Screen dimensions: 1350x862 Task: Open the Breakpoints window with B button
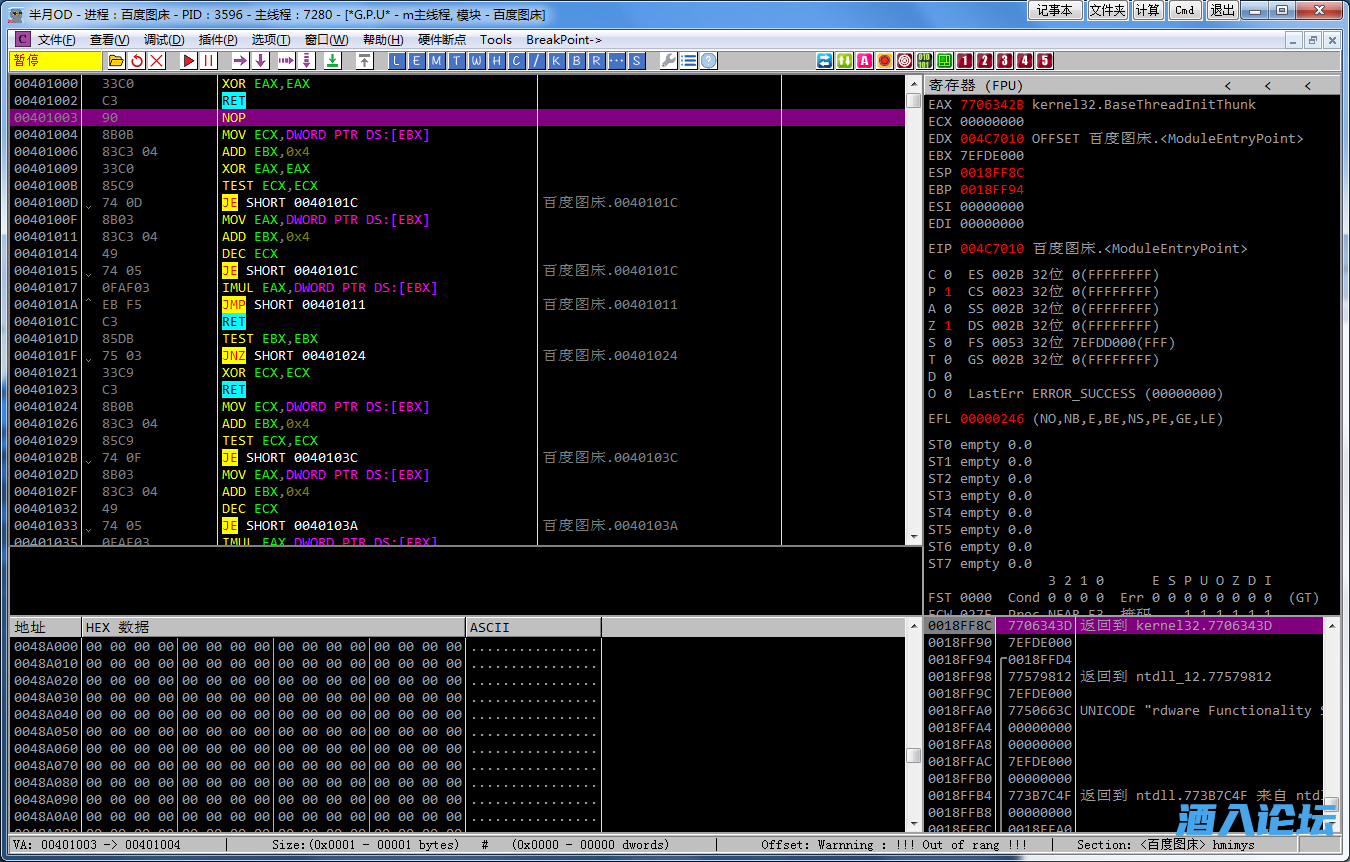576,61
